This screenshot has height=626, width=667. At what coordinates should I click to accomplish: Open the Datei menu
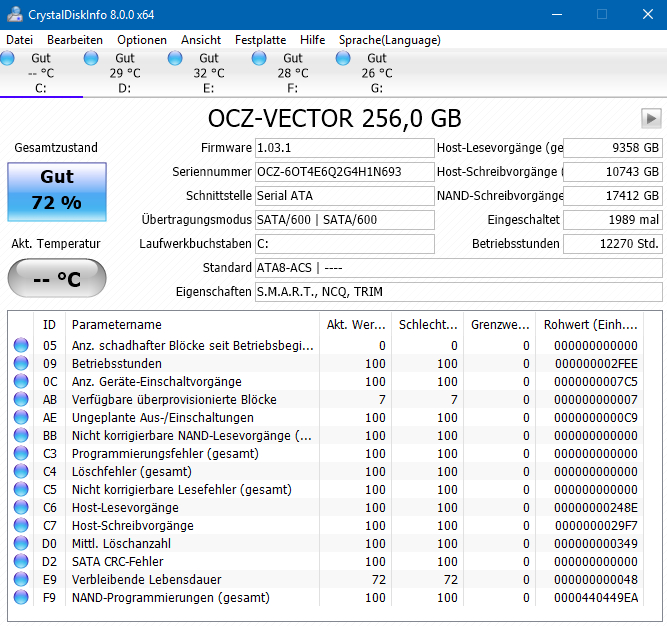click(x=20, y=40)
